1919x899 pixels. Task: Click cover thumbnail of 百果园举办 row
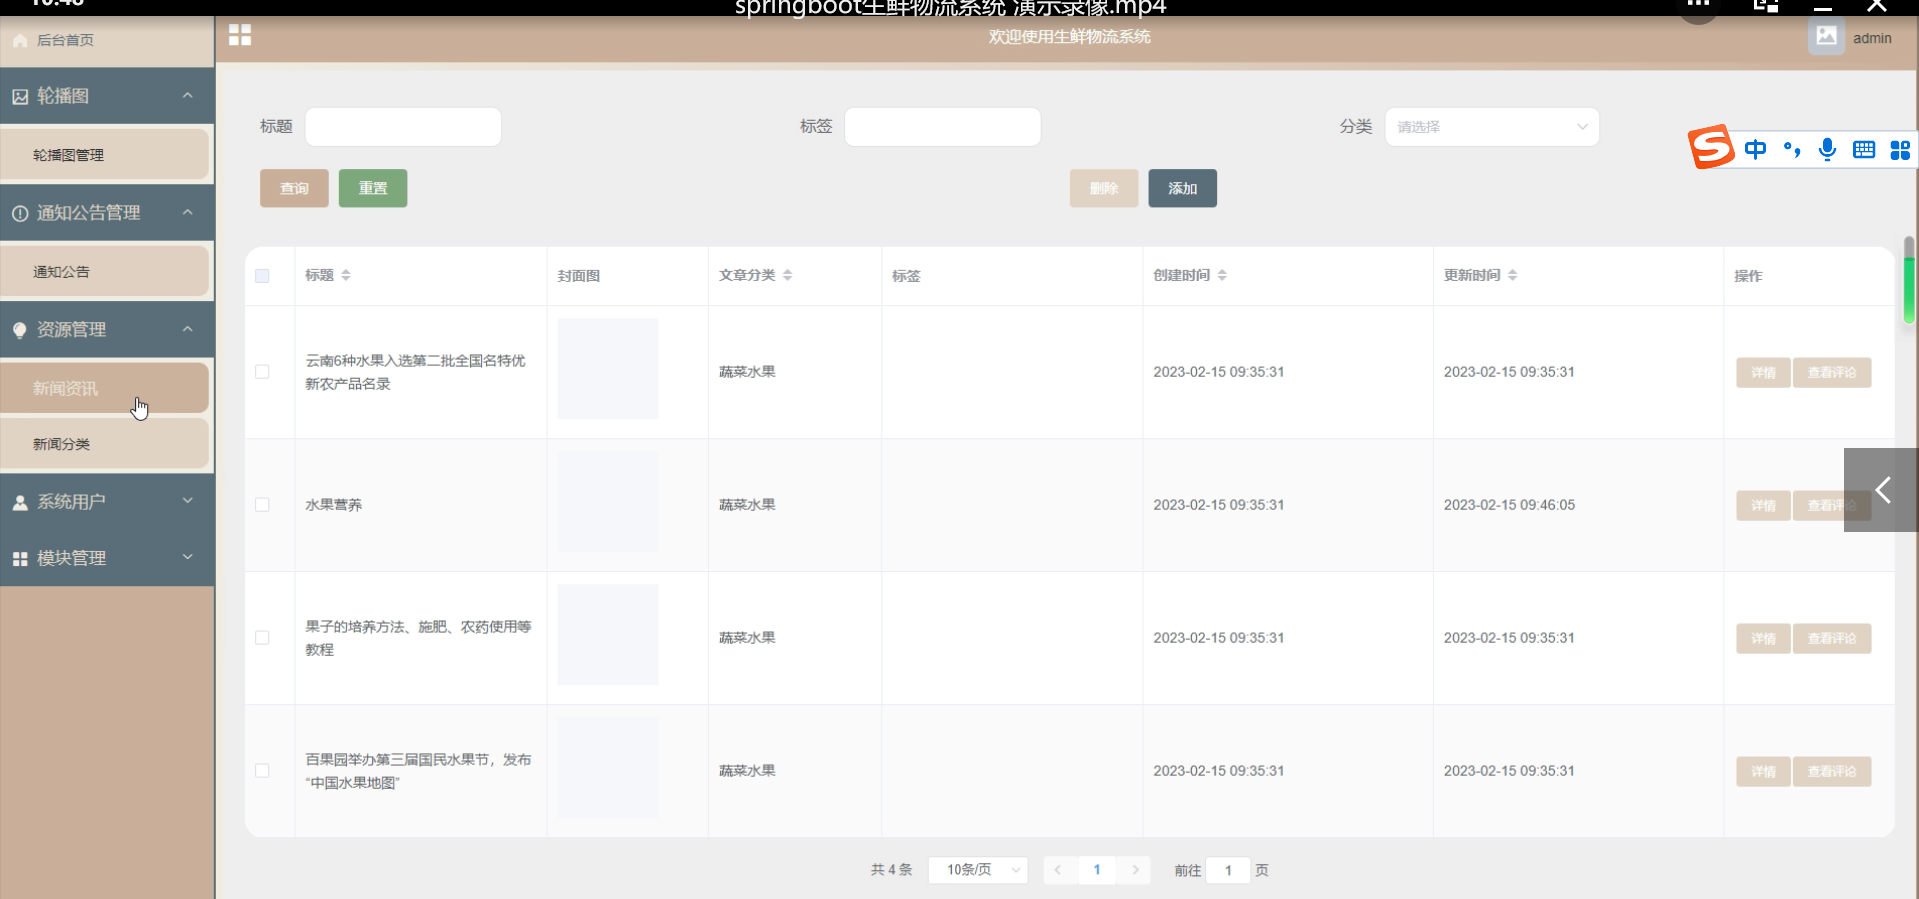click(608, 767)
